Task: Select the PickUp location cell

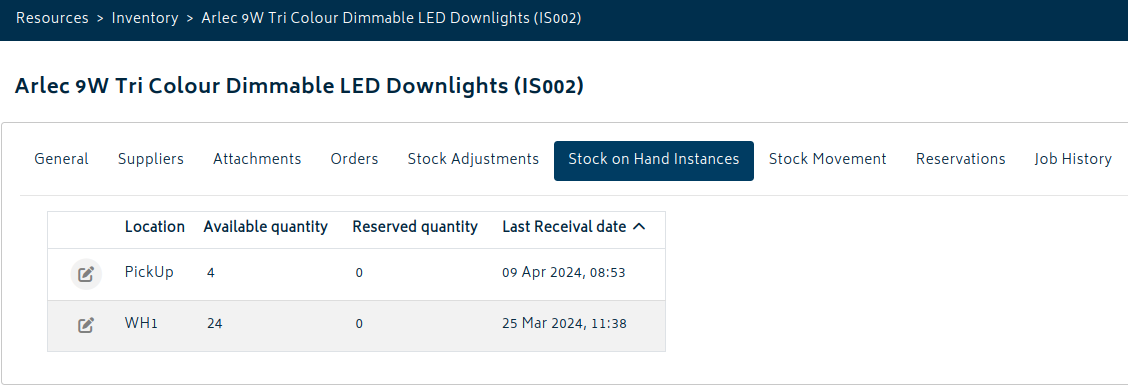Action: (149, 273)
